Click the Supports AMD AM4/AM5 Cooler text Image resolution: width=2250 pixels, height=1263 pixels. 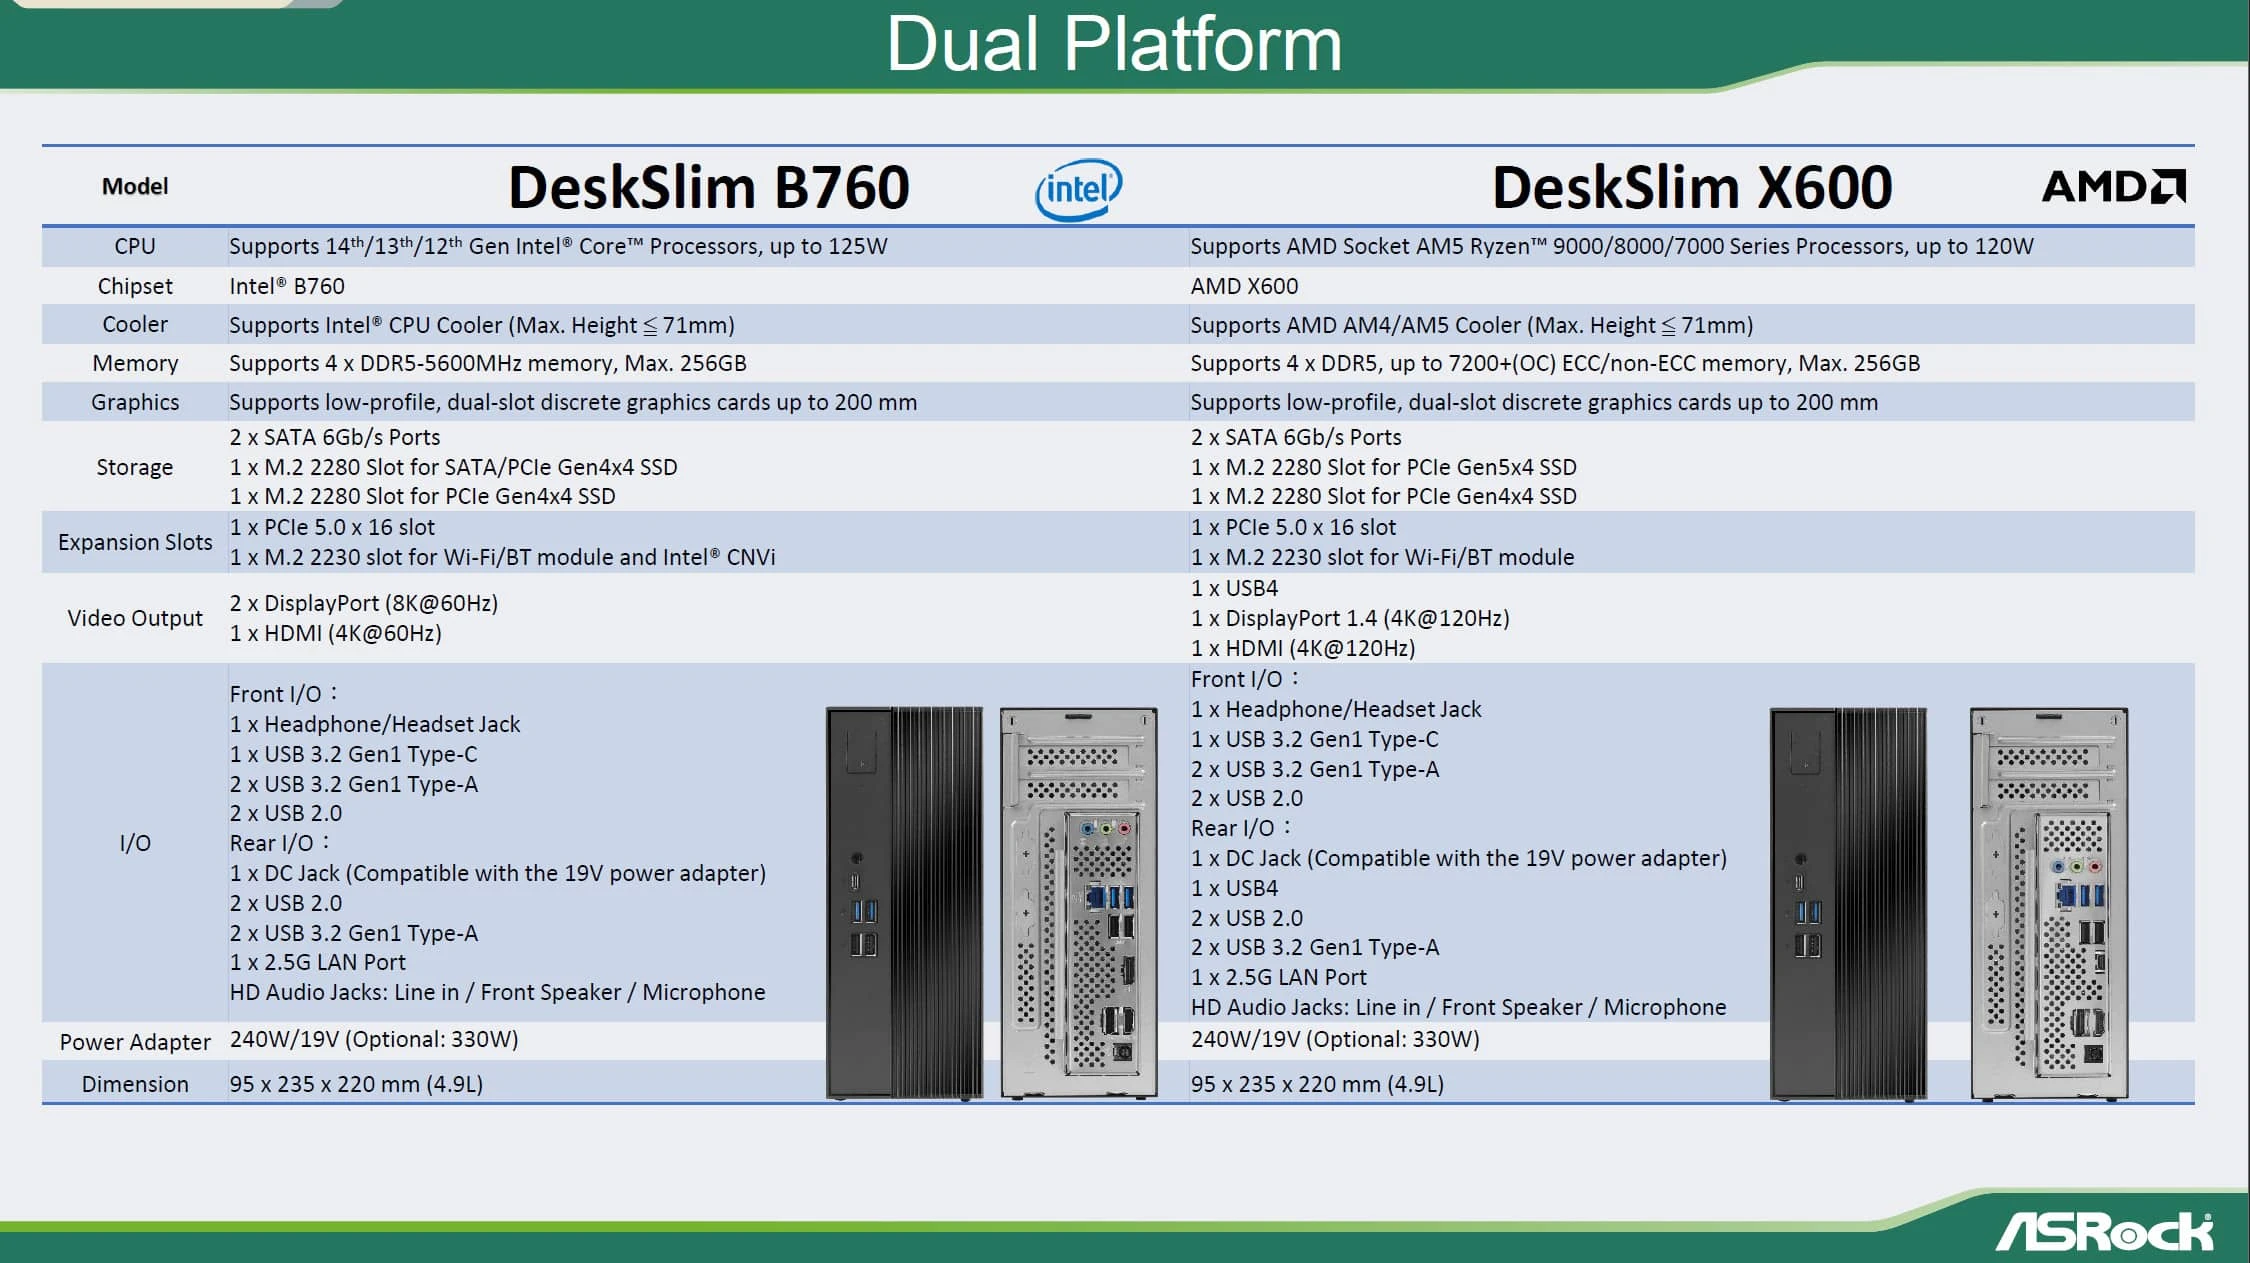[1471, 325]
